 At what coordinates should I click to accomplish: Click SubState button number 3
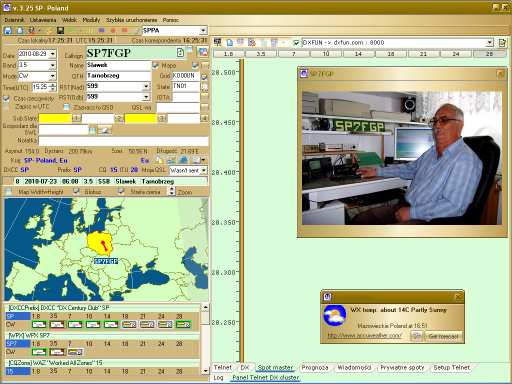pyautogui.click(x=162, y=118)
